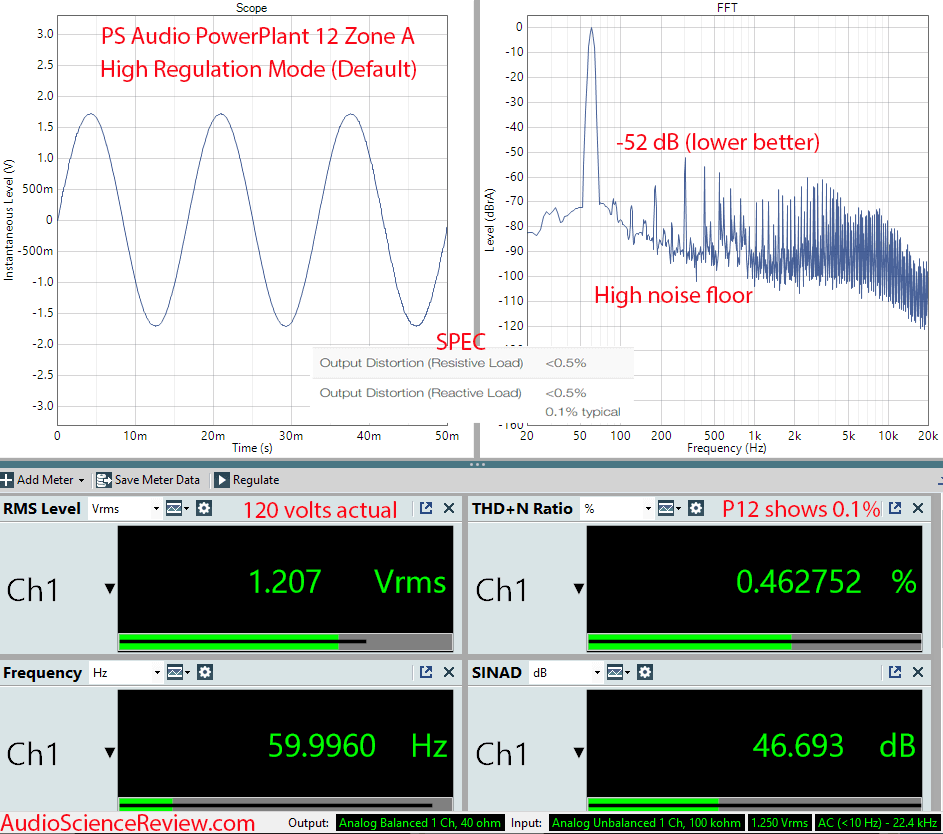Expand the Ch1 arrow on Frequency meter

tap(109, 752)
